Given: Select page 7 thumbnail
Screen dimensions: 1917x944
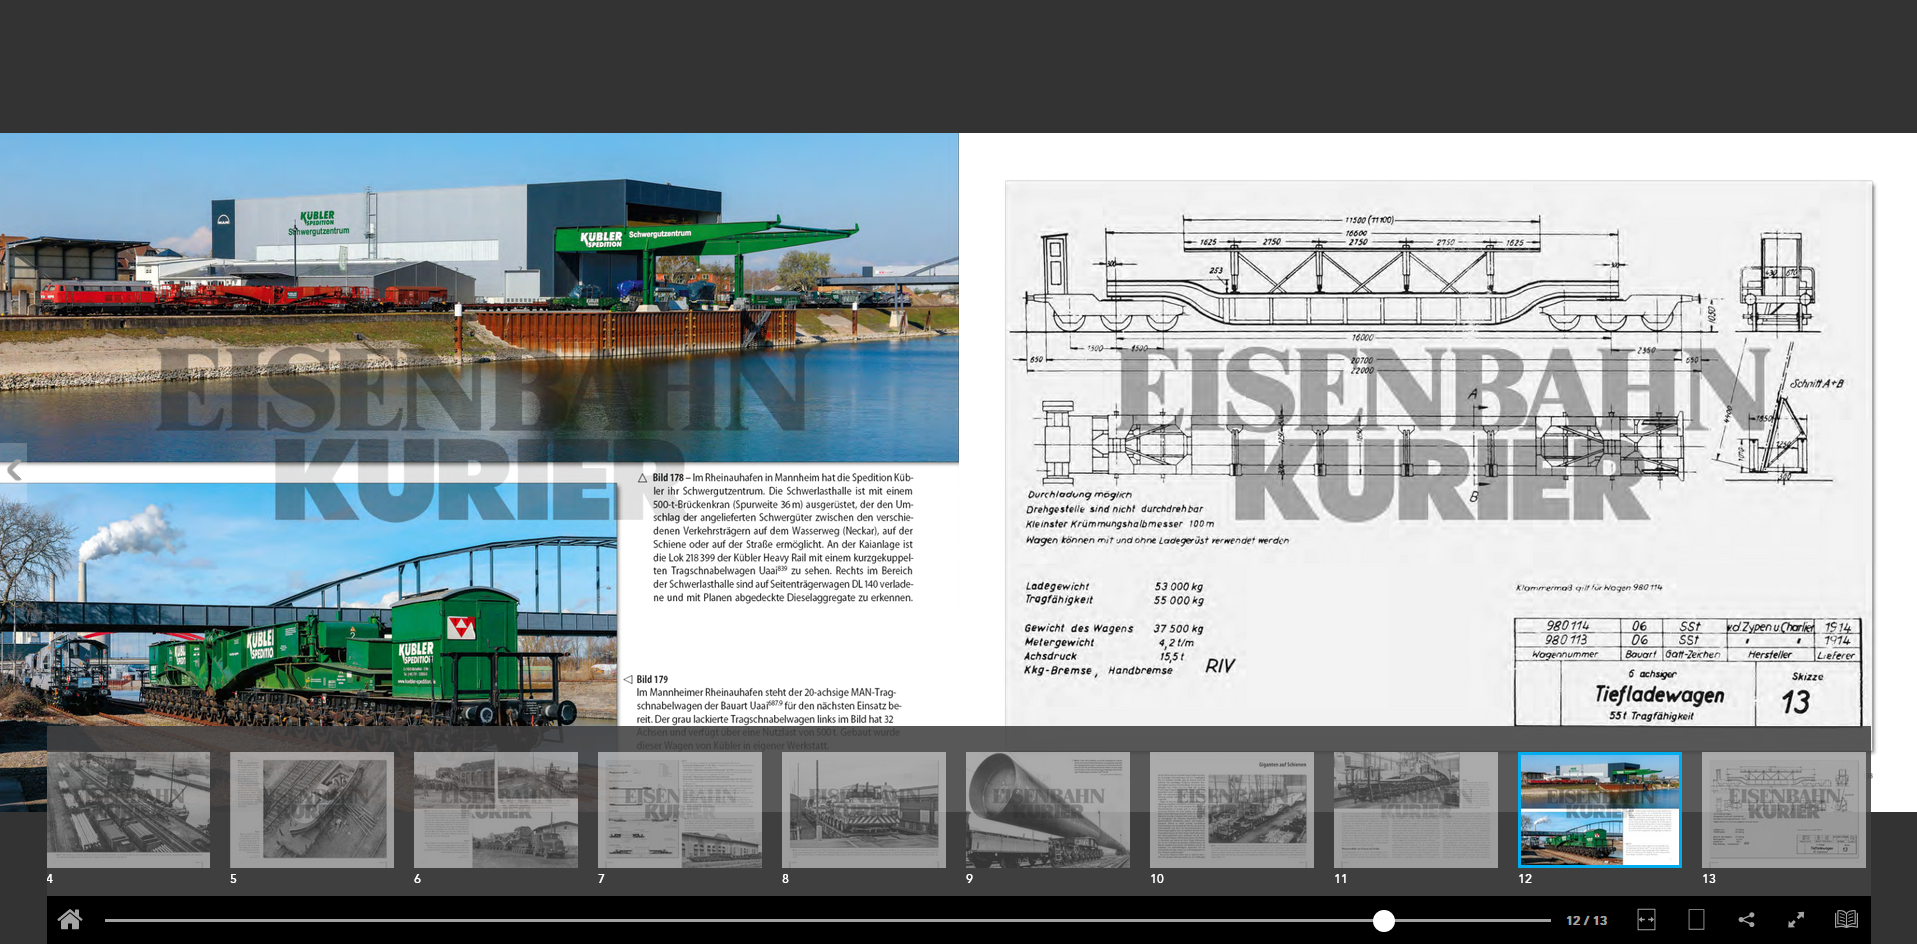Looking at the screenshot, I should coord(680,810).
